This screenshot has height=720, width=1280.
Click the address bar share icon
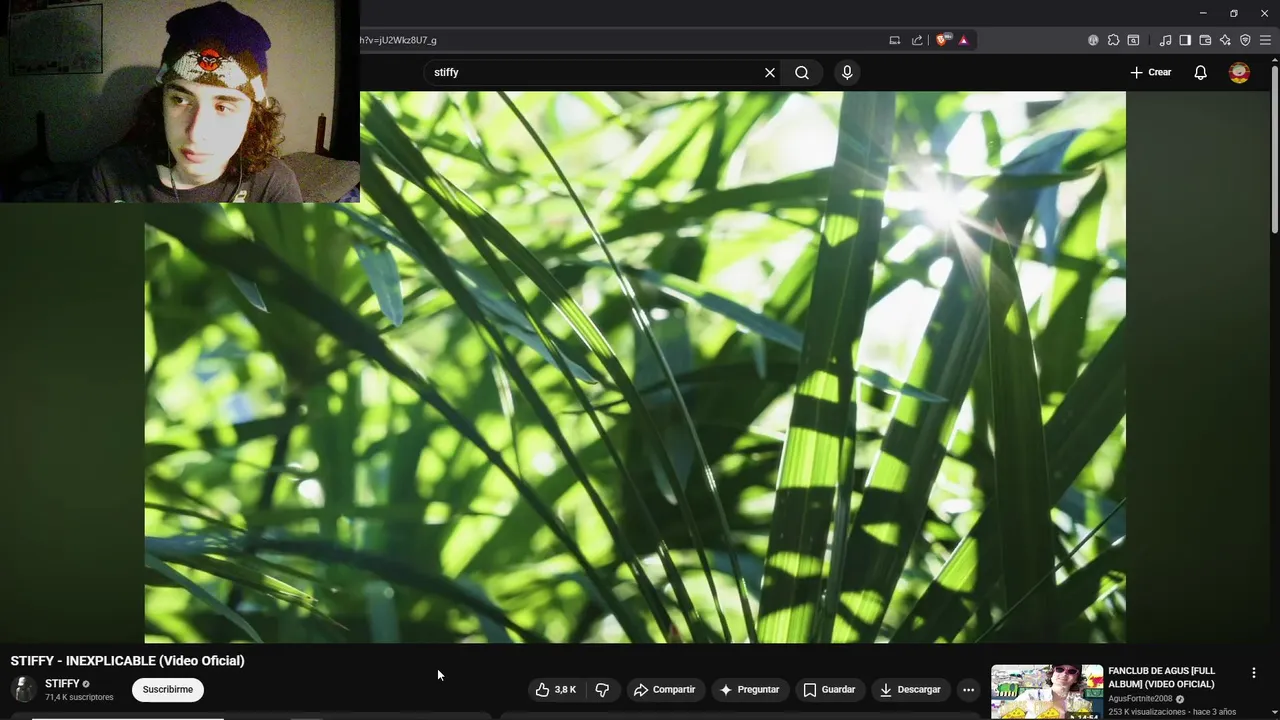[917, 40]
